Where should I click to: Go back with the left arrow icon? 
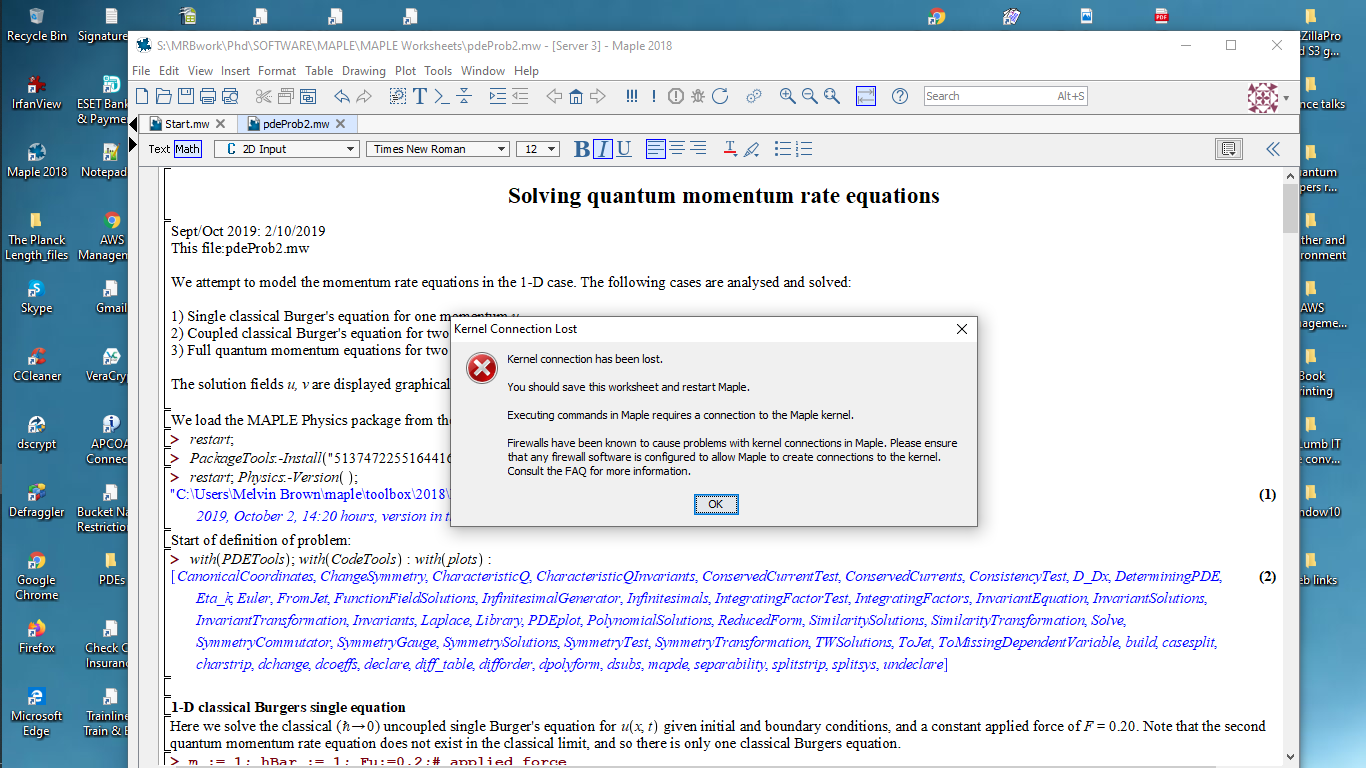pos(554,96)
